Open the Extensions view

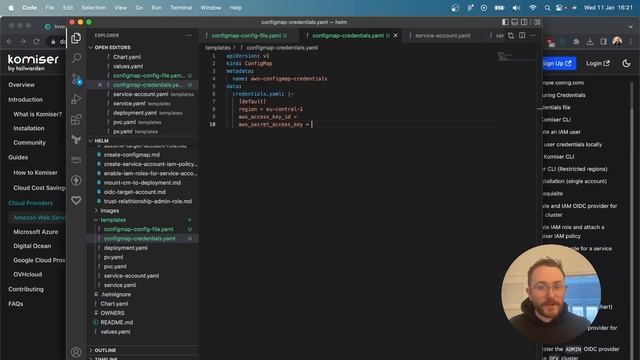click(x=76, y=120)
